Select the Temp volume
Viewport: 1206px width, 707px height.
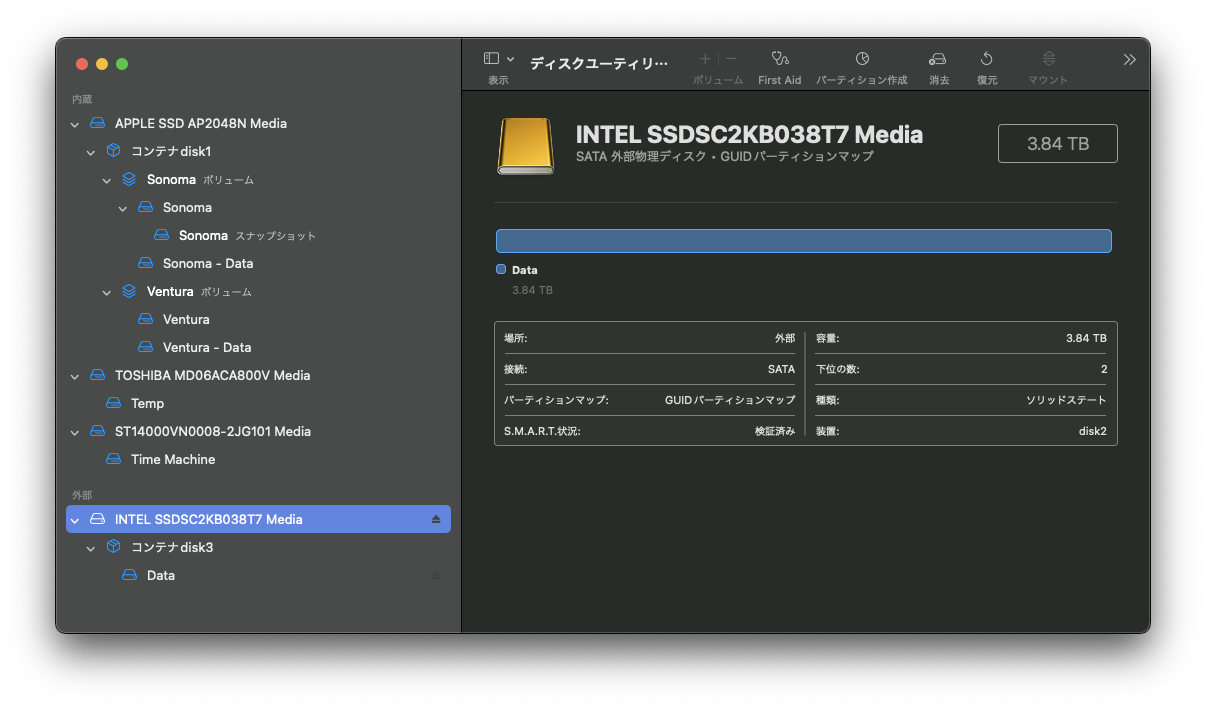(x=258, y=403)
